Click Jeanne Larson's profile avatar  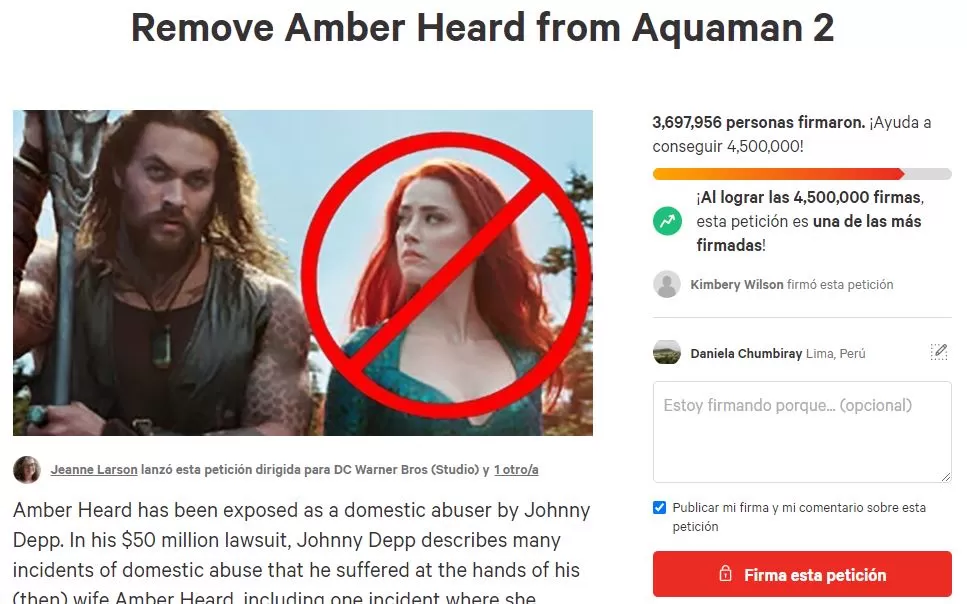[x=27, y=470]
